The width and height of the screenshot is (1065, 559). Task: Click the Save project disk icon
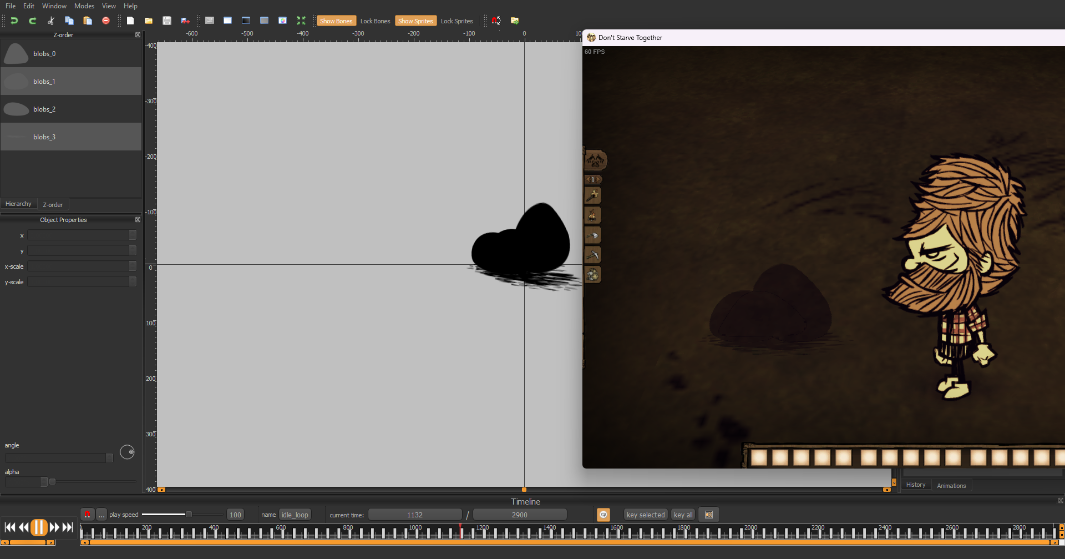coord(167,20)
